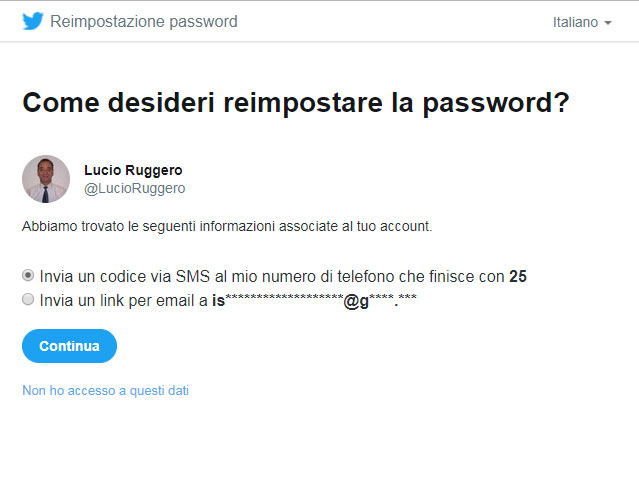Click the @LucioRuggero handle
639x483 pixels.
tap(134, 188)
